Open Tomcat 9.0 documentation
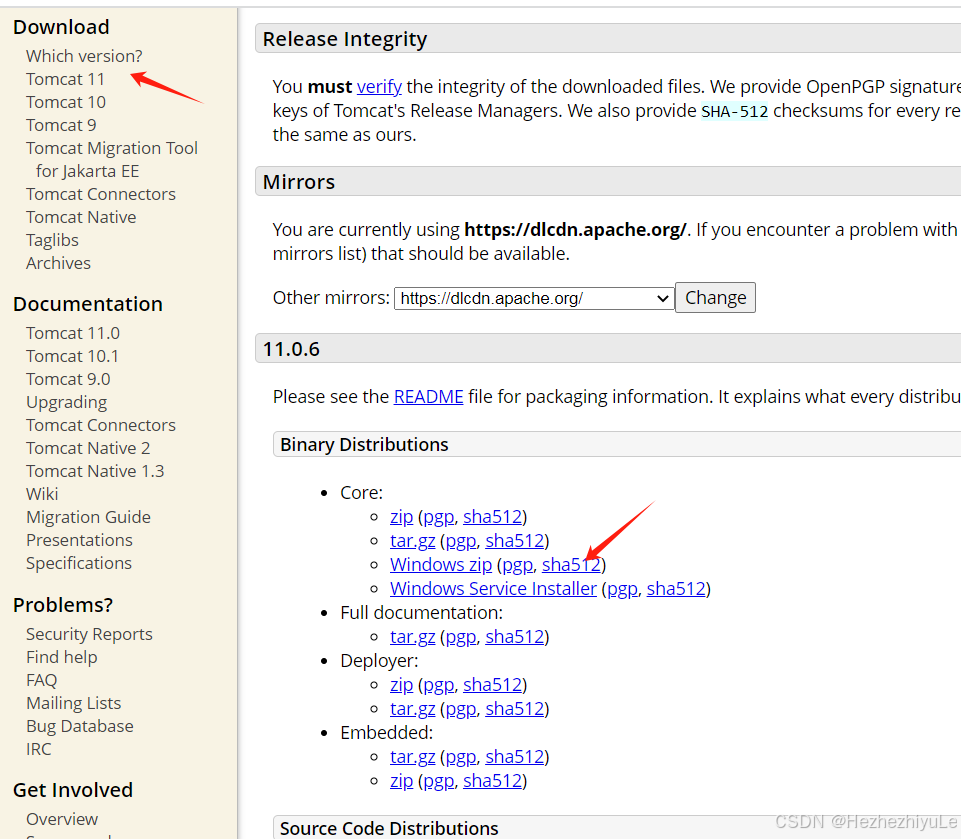Image resolution: width=961 pixels, height=839 pixels. [68, 379]
